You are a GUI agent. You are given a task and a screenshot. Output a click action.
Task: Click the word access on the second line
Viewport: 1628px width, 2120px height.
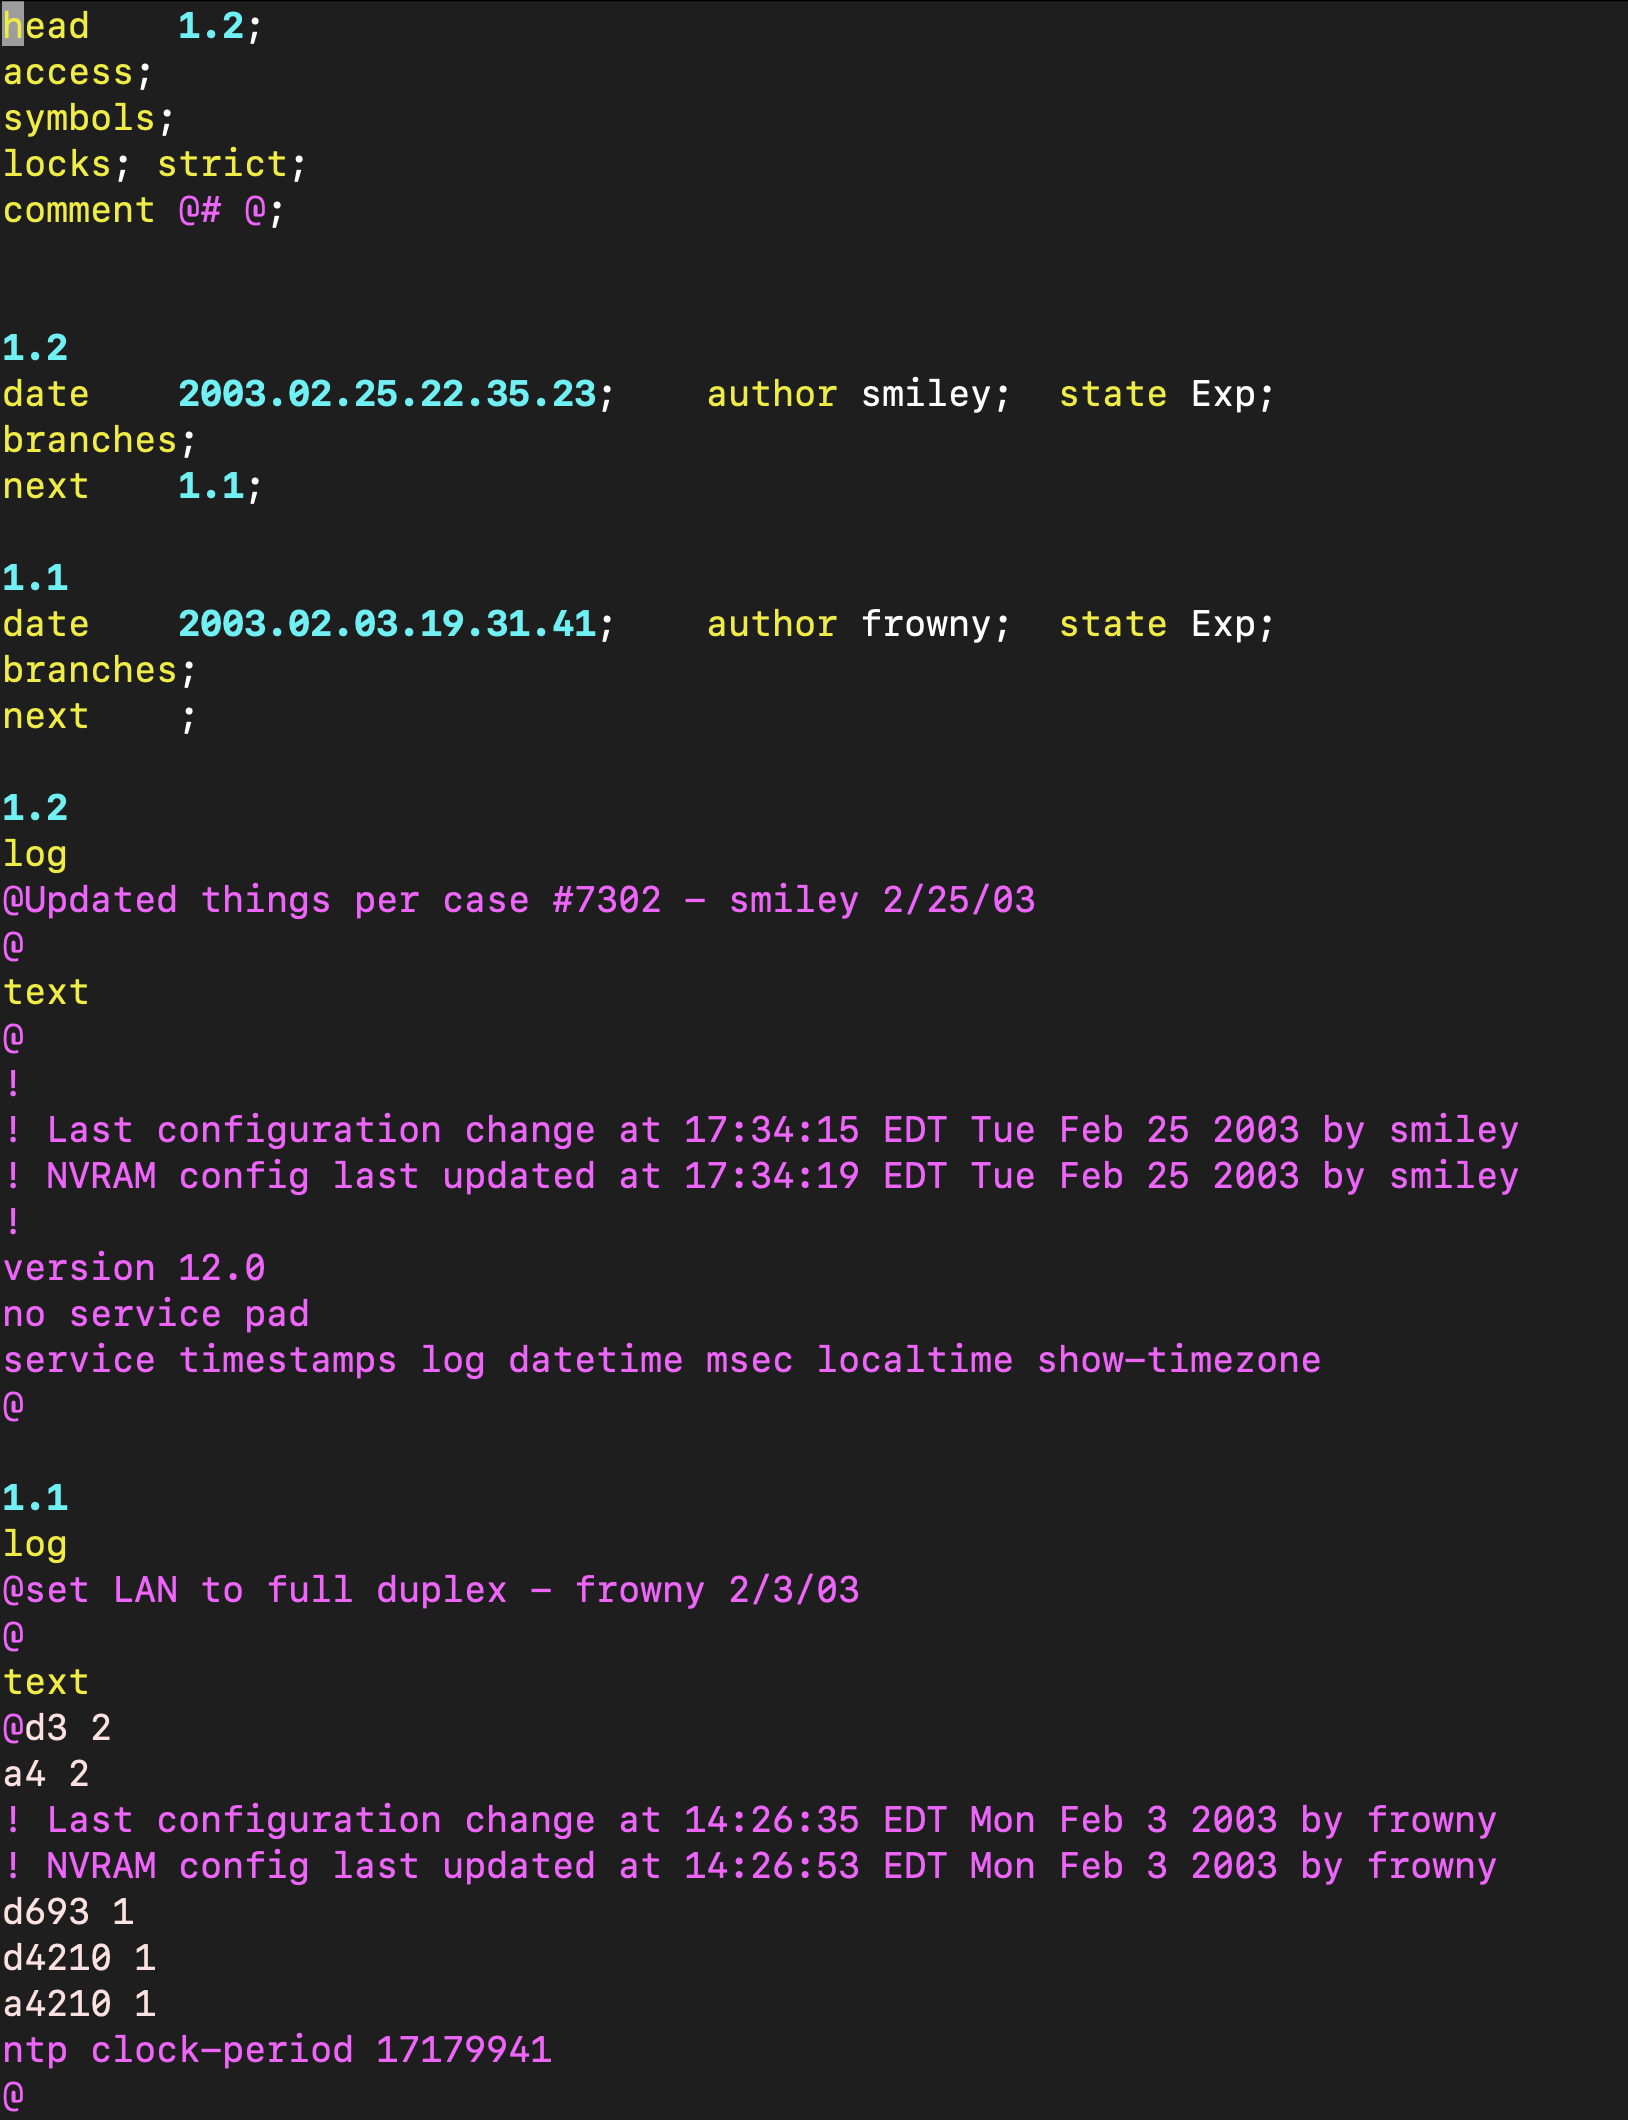click(x=68, y=72)
